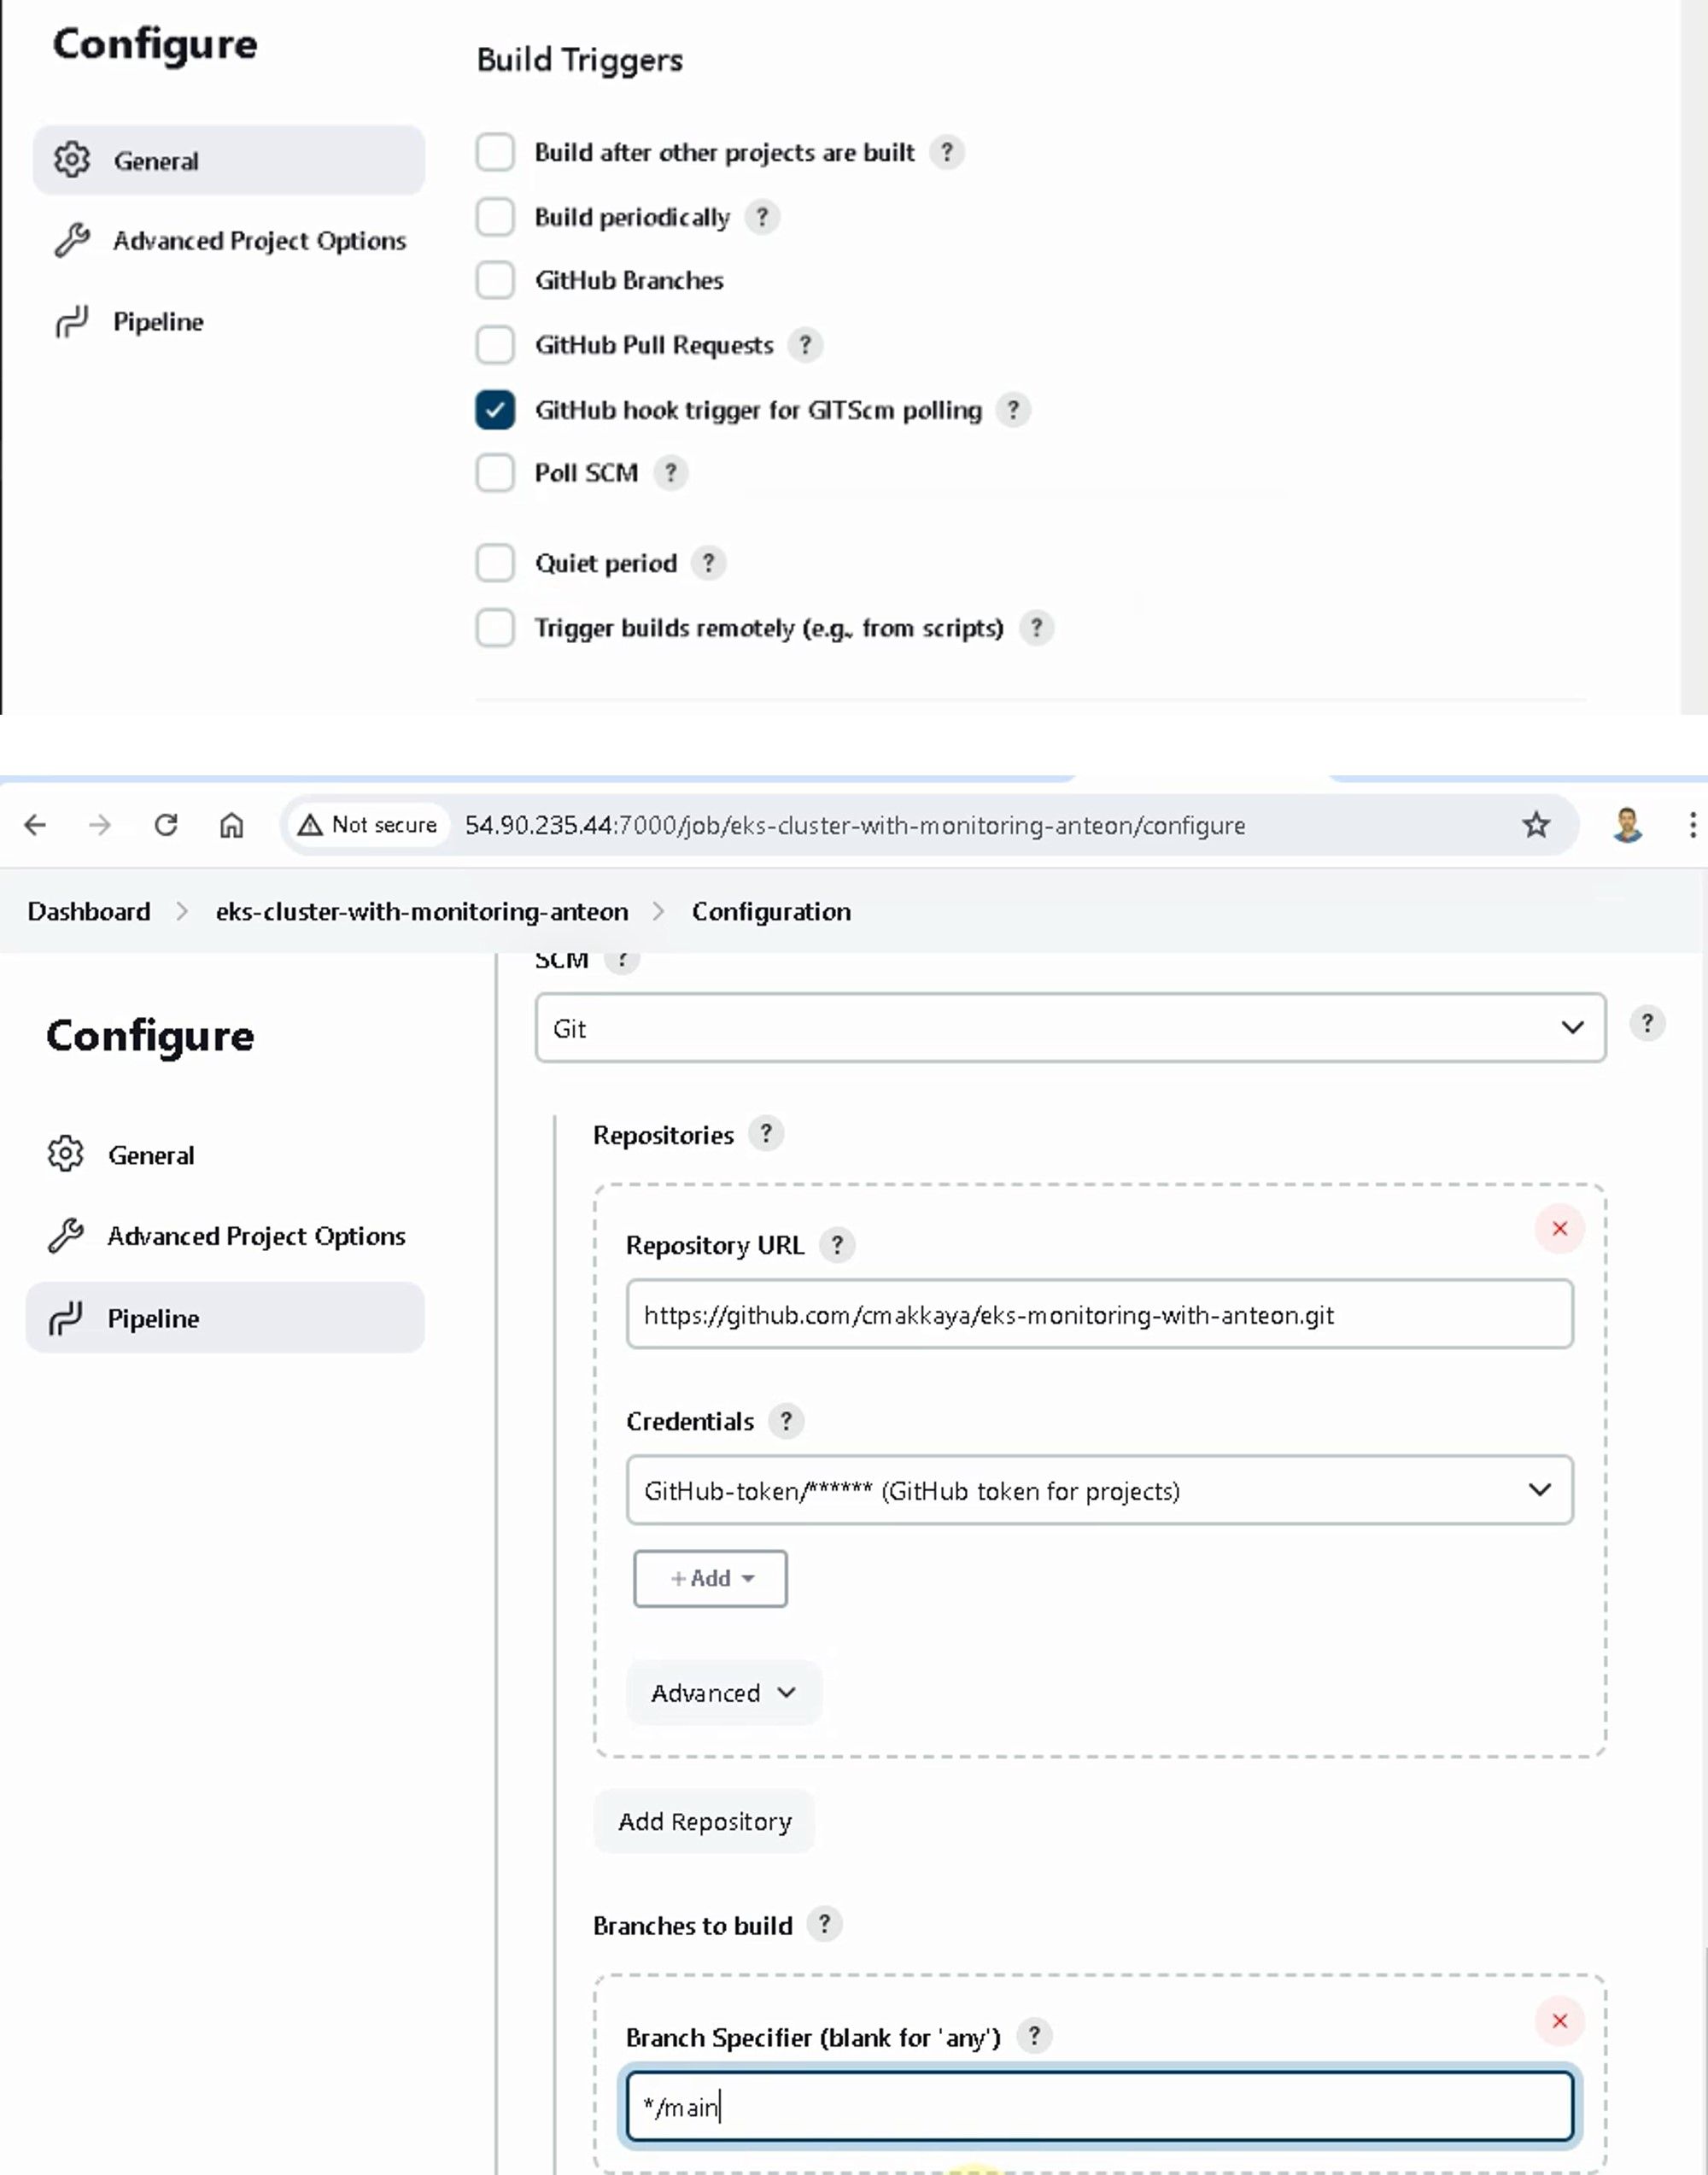Go back using browser back arrow
1708x2175 pixels.
point(35,825)
